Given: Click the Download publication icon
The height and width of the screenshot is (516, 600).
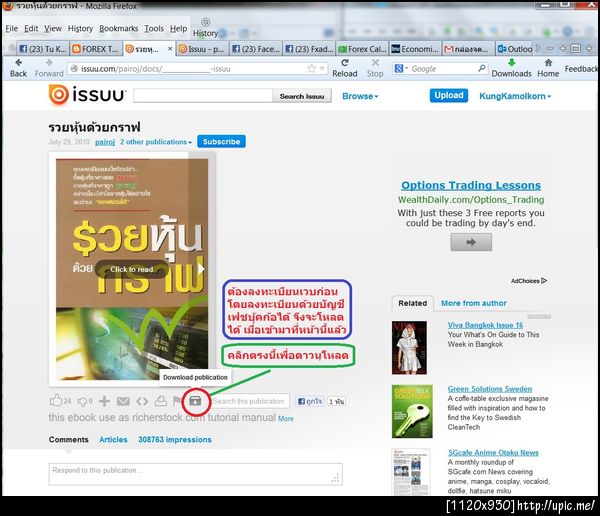Looking at the screenshot, I should (x=195, y=401).
